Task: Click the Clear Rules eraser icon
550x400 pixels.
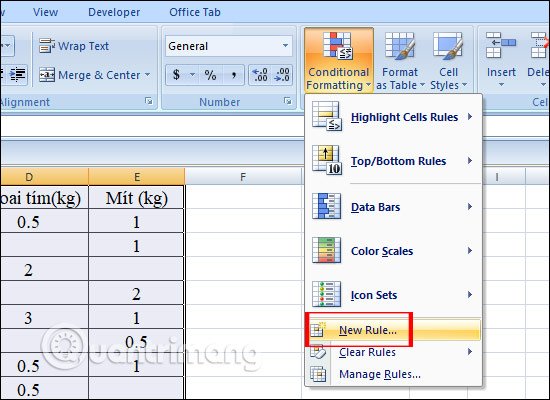Action: (318, 352)
